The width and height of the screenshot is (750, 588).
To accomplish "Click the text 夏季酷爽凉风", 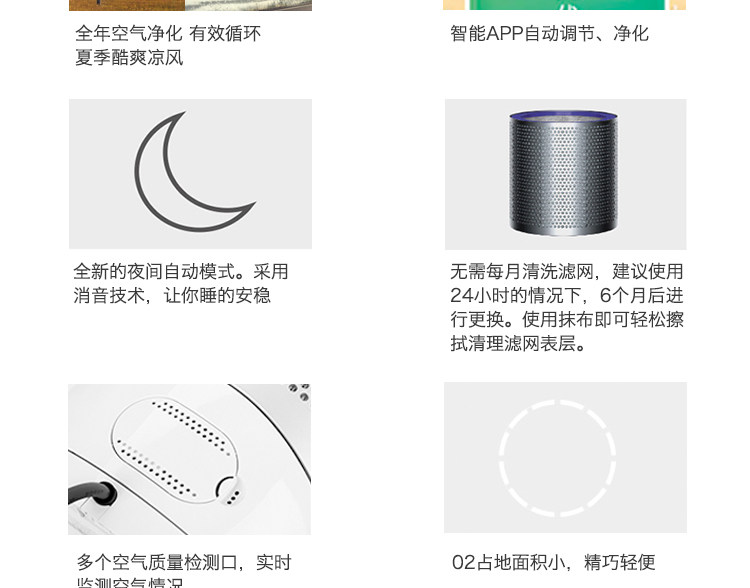I will (129, 58).
